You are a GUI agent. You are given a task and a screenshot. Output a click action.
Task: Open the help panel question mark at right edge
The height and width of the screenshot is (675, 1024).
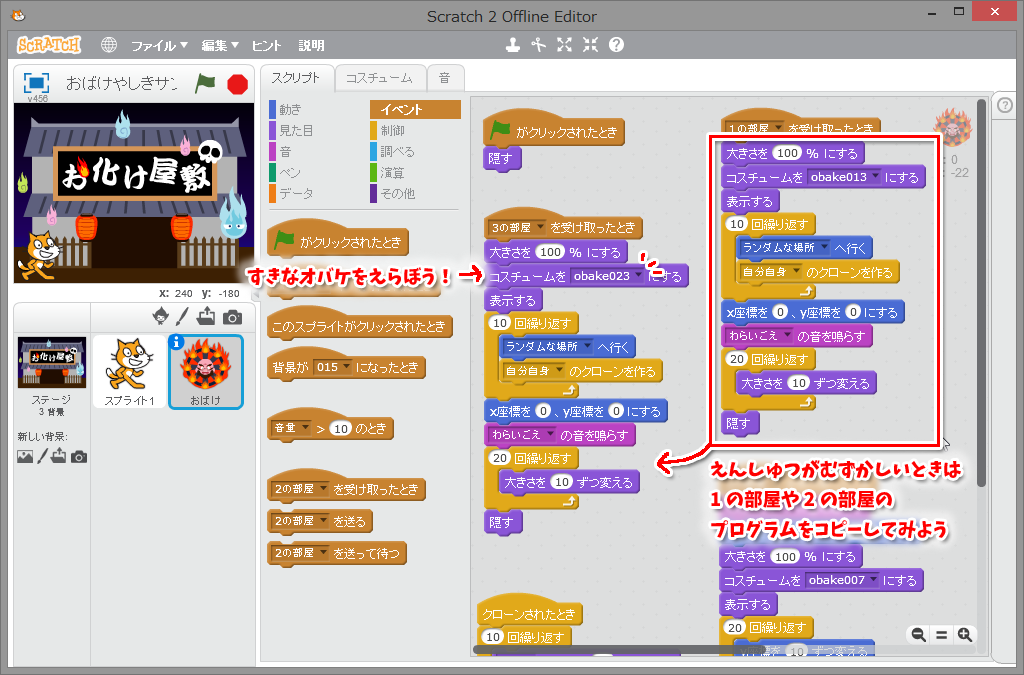pos(1005,104)
